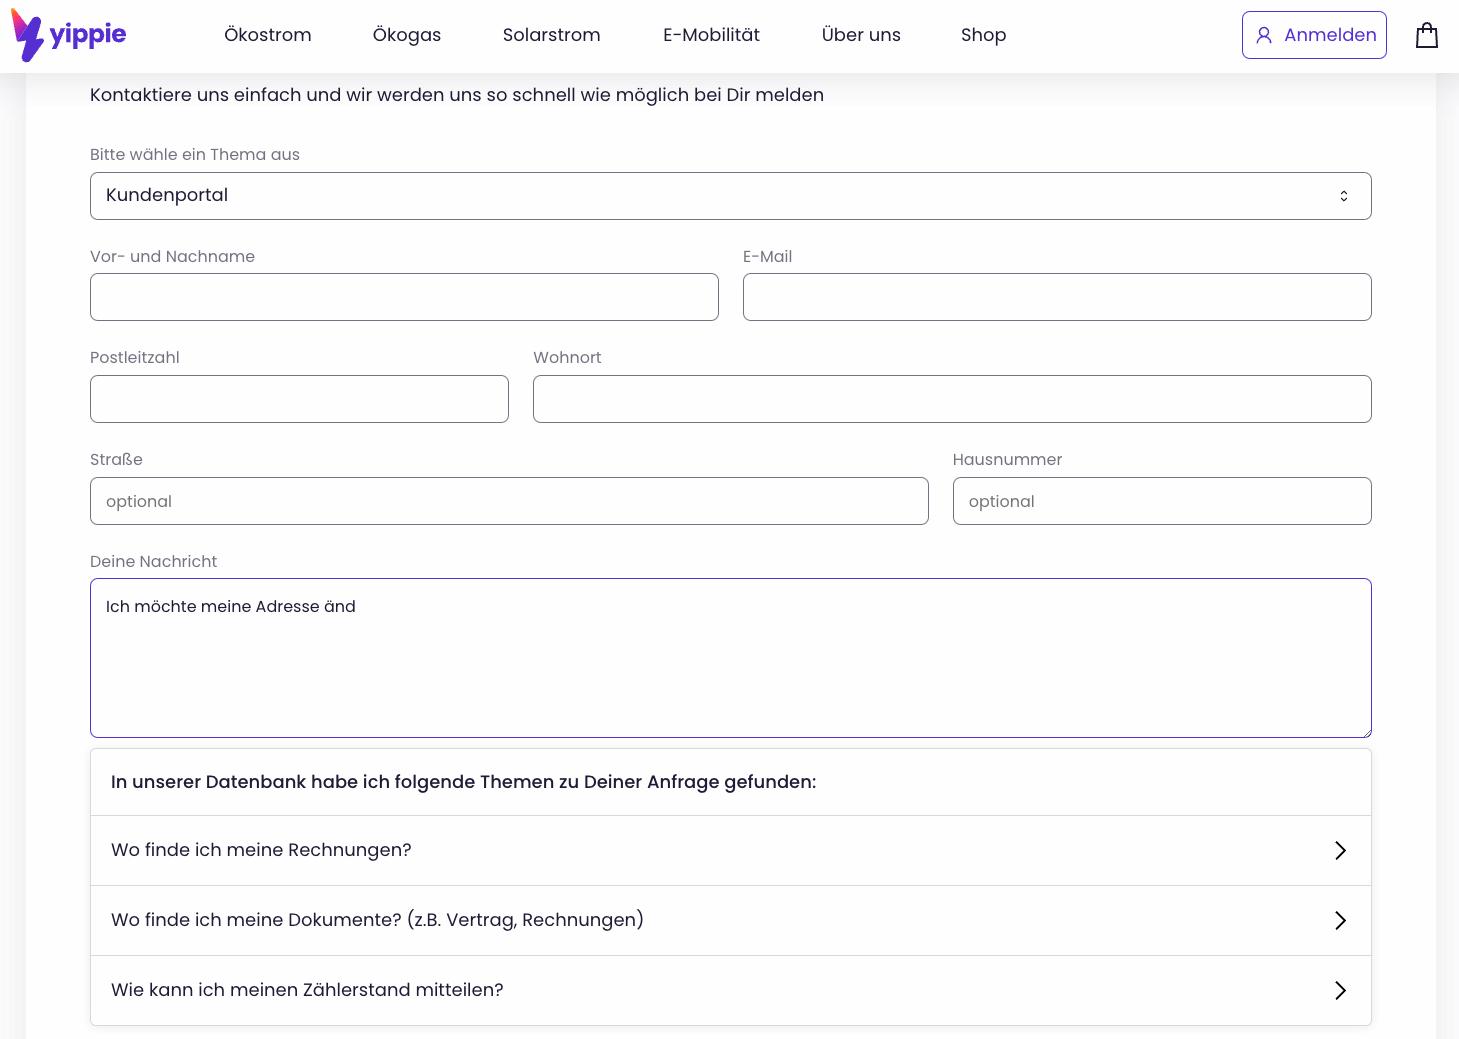This screenshot has height=1039, width=1459.
Task: Visit the Über uns page
Action: click(x=860, y=35)
